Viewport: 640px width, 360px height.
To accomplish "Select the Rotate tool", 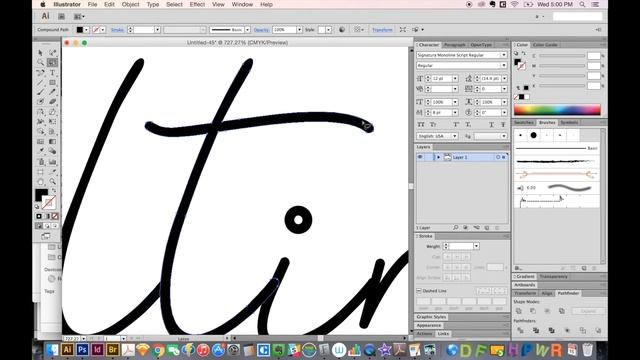I will [x=40, y=112].
